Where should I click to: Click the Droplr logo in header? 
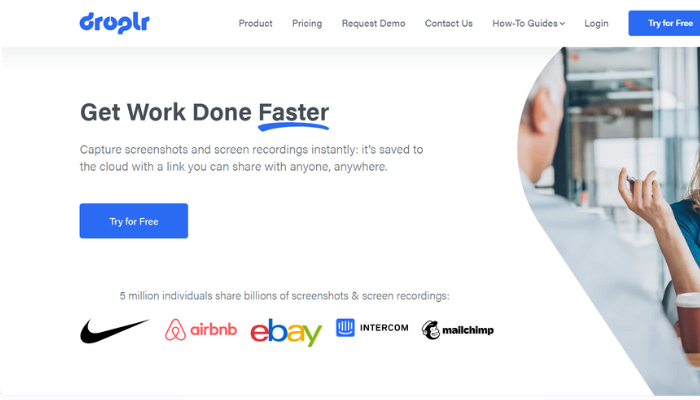click(x=114, y=23)
